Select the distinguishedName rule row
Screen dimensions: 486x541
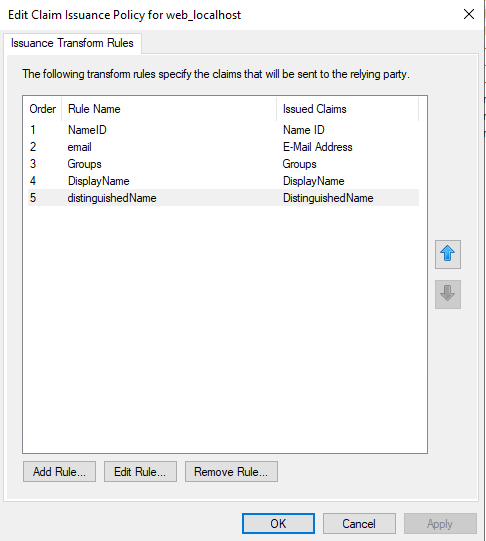click(x=224, y=198)
